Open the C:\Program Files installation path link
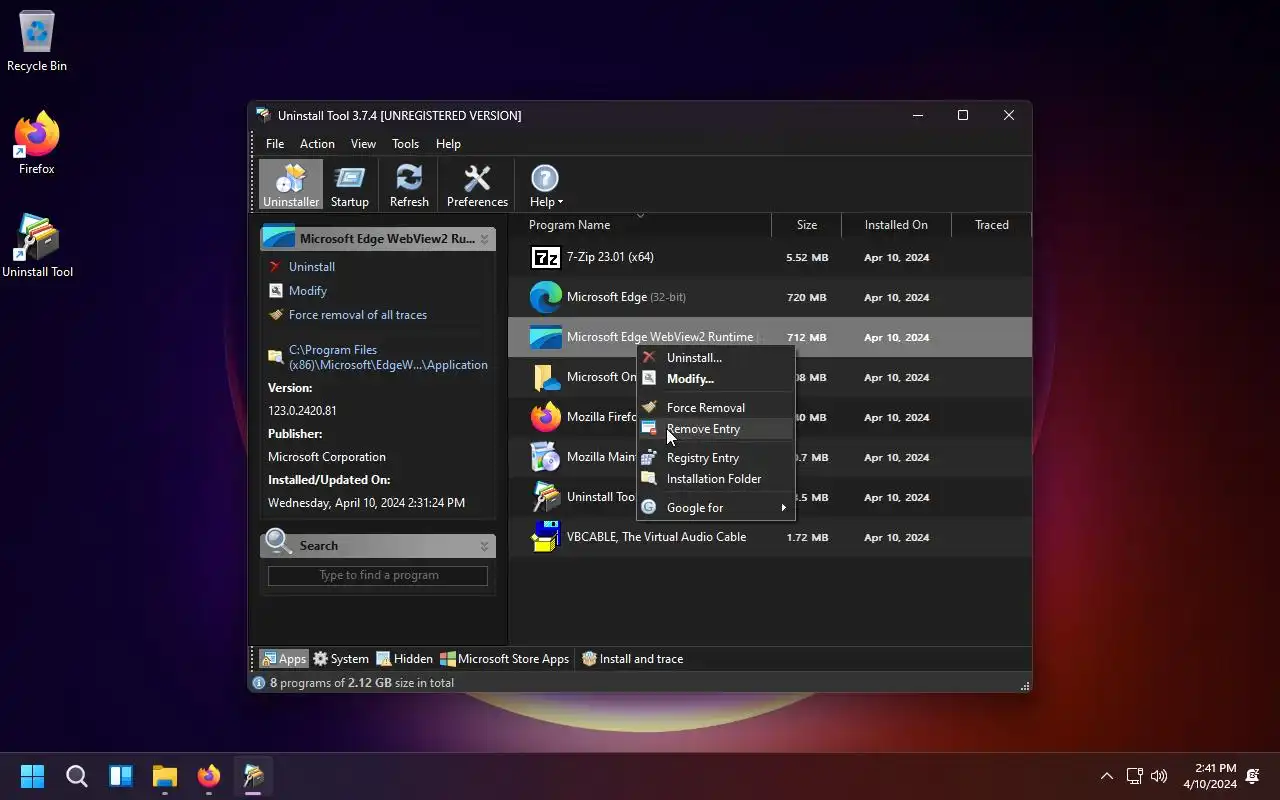This screenshot has width=1280, height=800. point(388,357)
